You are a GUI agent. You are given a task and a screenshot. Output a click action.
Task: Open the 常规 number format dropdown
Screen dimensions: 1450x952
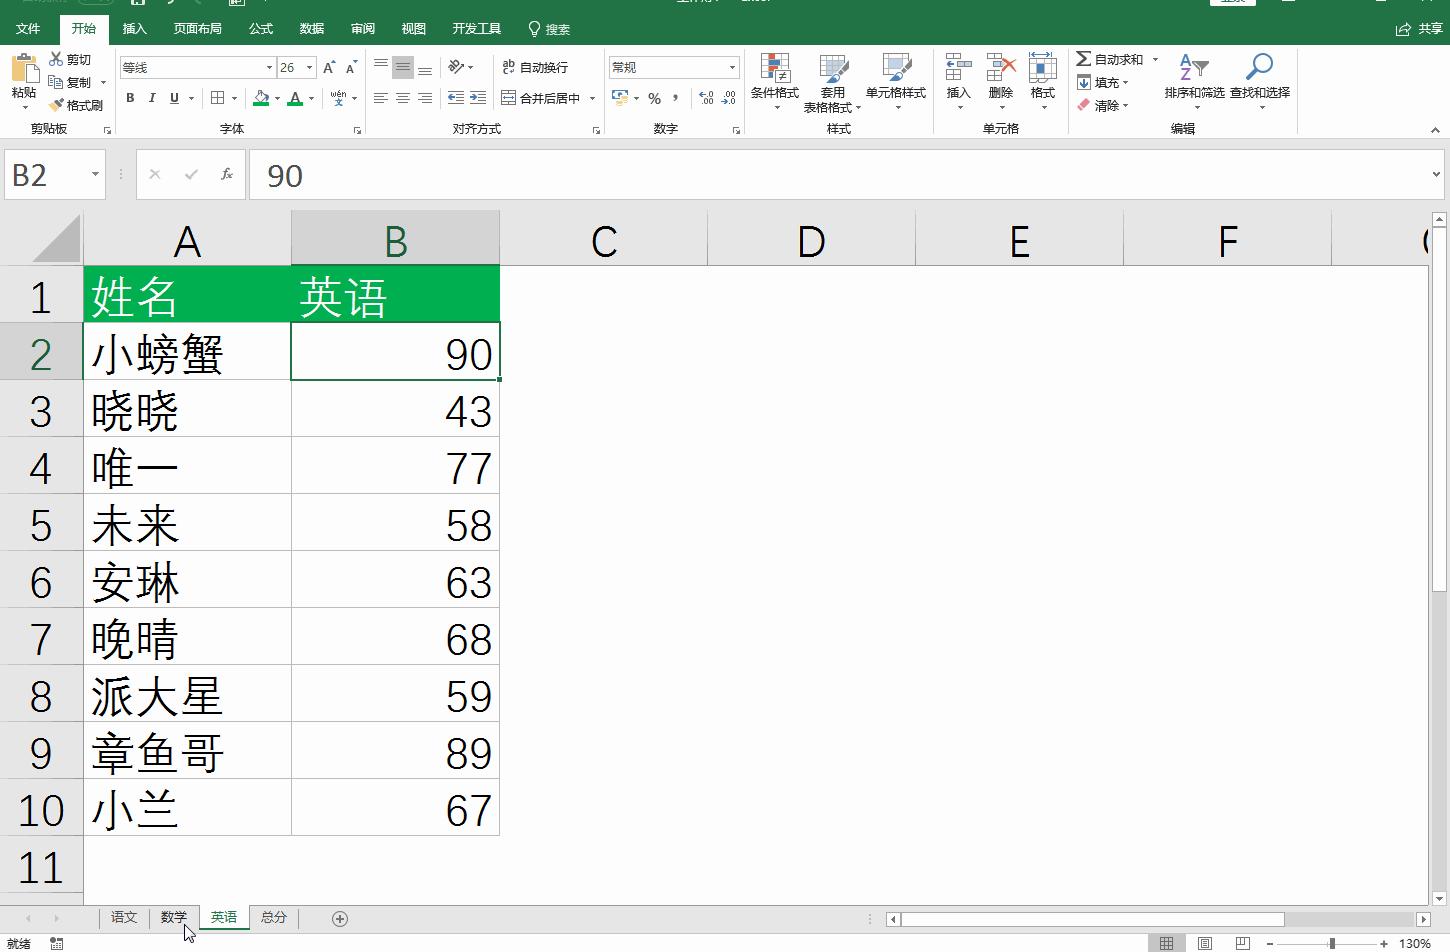point(672,66)
